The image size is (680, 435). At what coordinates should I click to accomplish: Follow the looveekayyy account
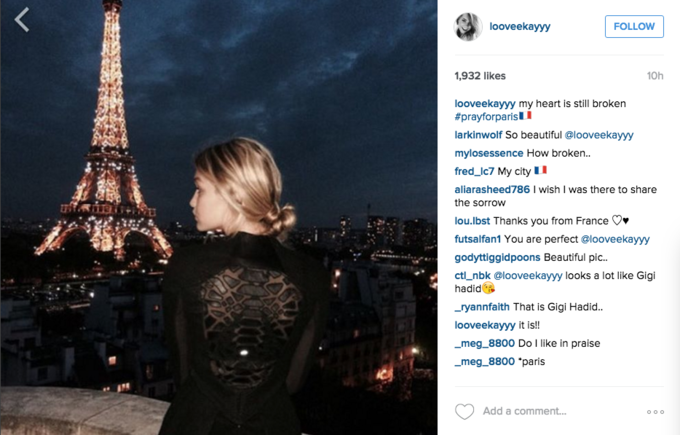[x=634, y=26]
